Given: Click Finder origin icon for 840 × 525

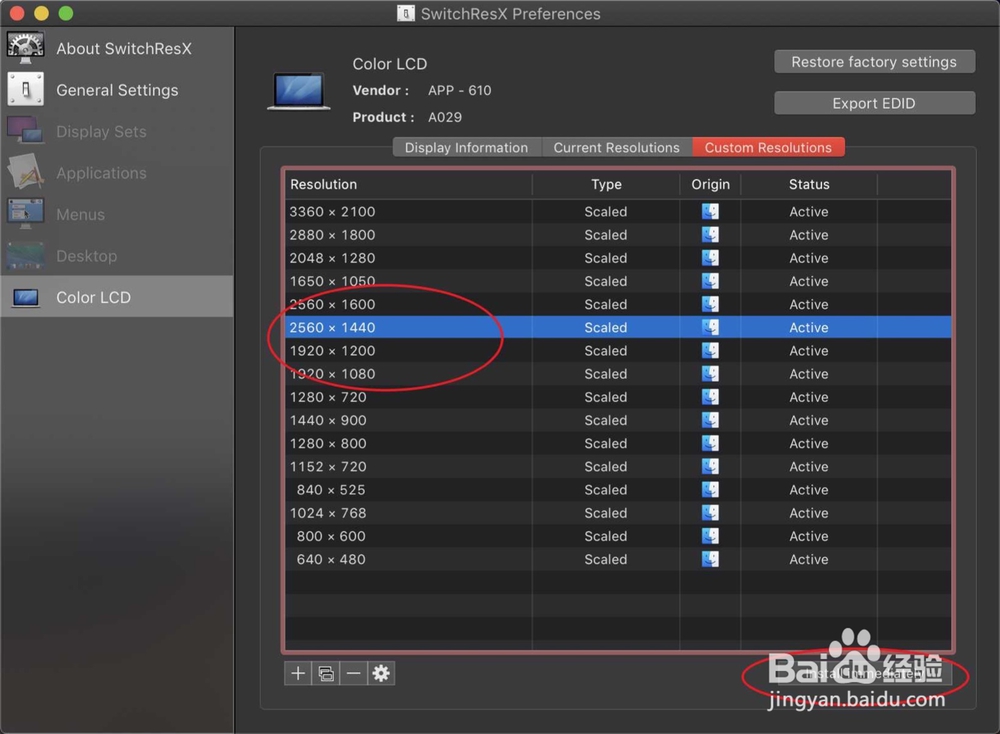Looking at the screenshot, I should (710, 489).
